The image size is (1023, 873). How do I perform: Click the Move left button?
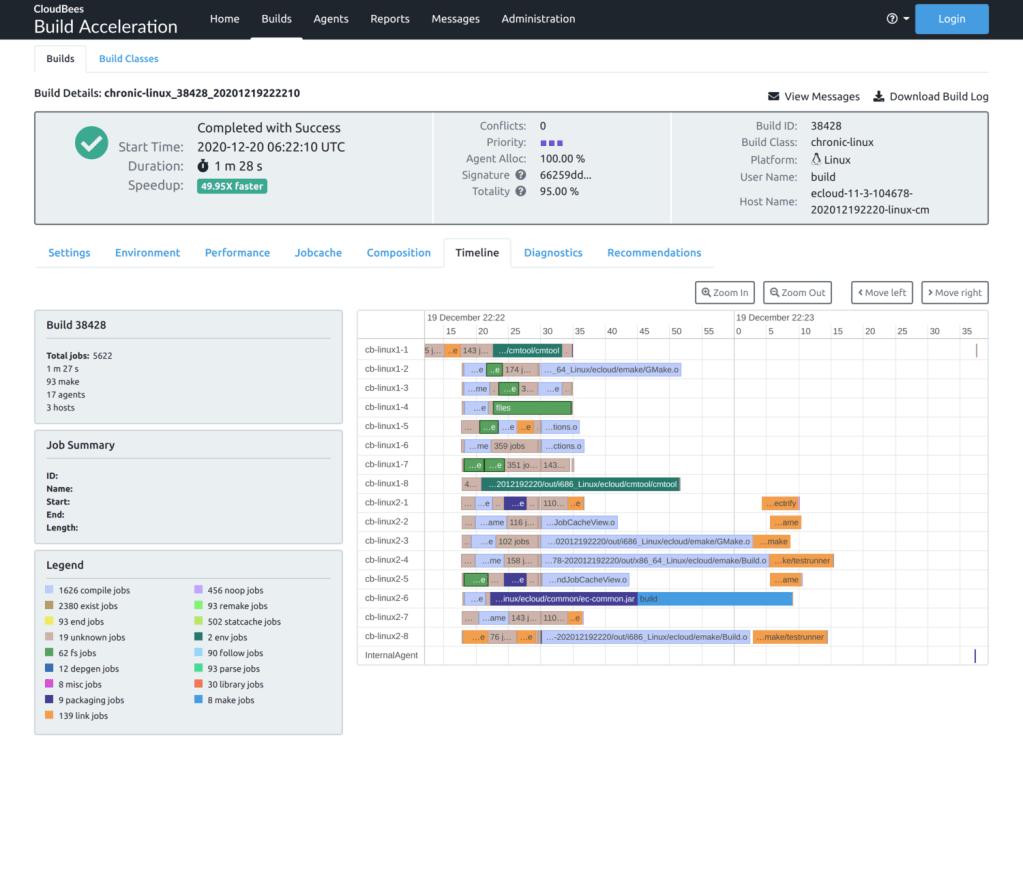coord(881,292)
